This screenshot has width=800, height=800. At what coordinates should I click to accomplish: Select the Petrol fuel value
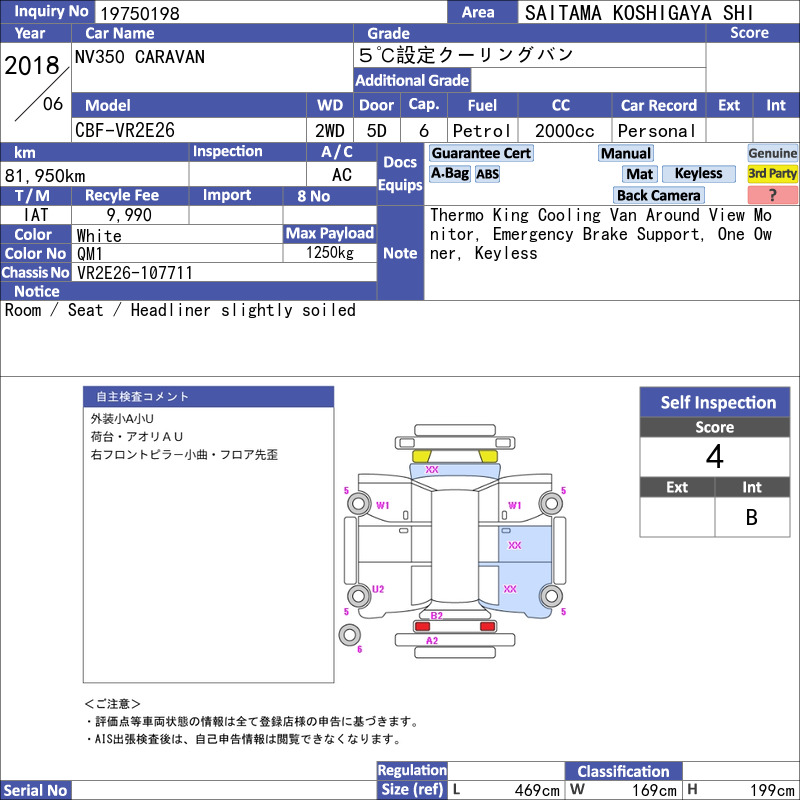point(482,131)
